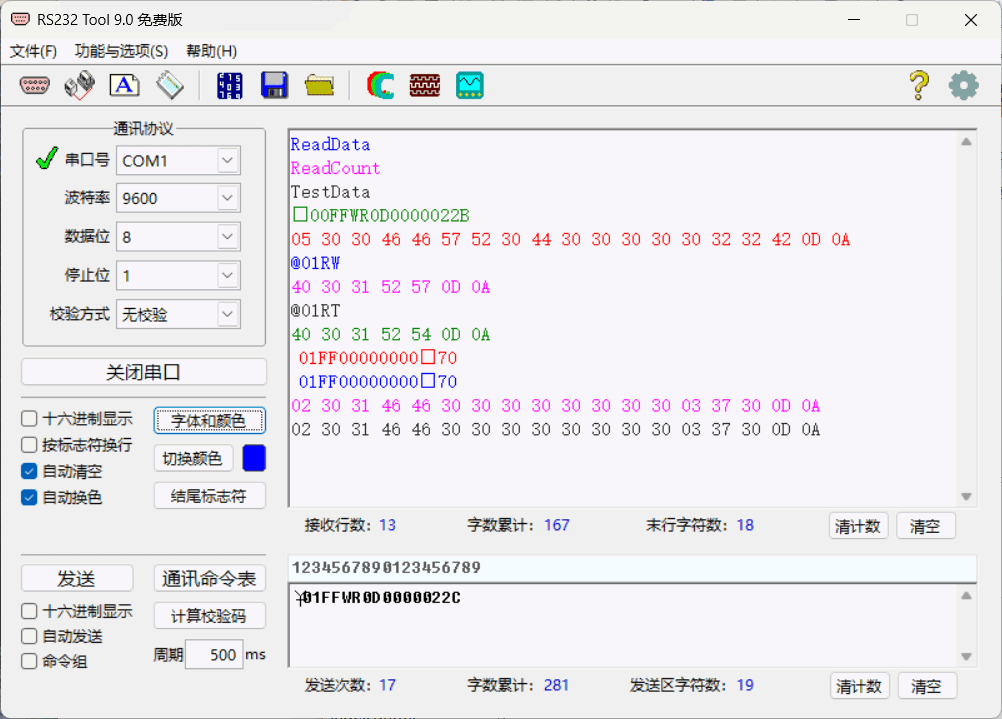This screenshot has height=719, width=1002.
Task: Click the green 40 30 31 52 54 0D 0A line
Action: [x=391, y=334]
